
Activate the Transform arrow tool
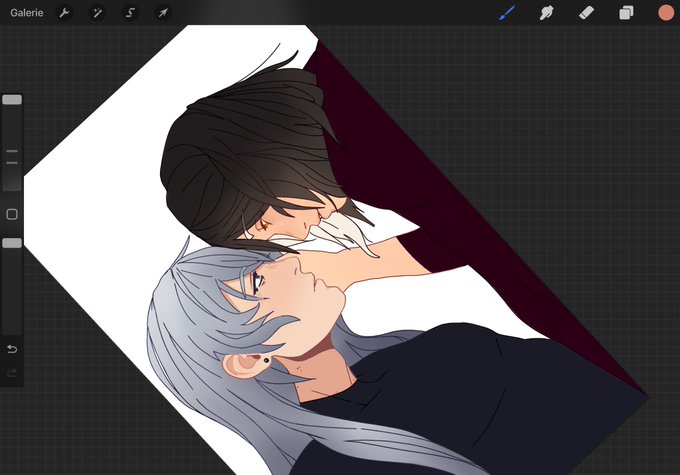pos(163,13)
